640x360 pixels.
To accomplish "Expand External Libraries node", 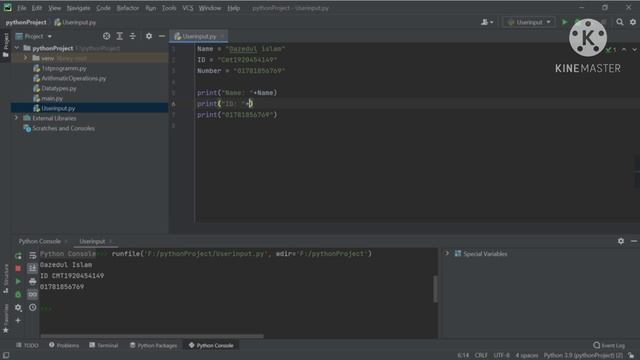I will (16, 118).
